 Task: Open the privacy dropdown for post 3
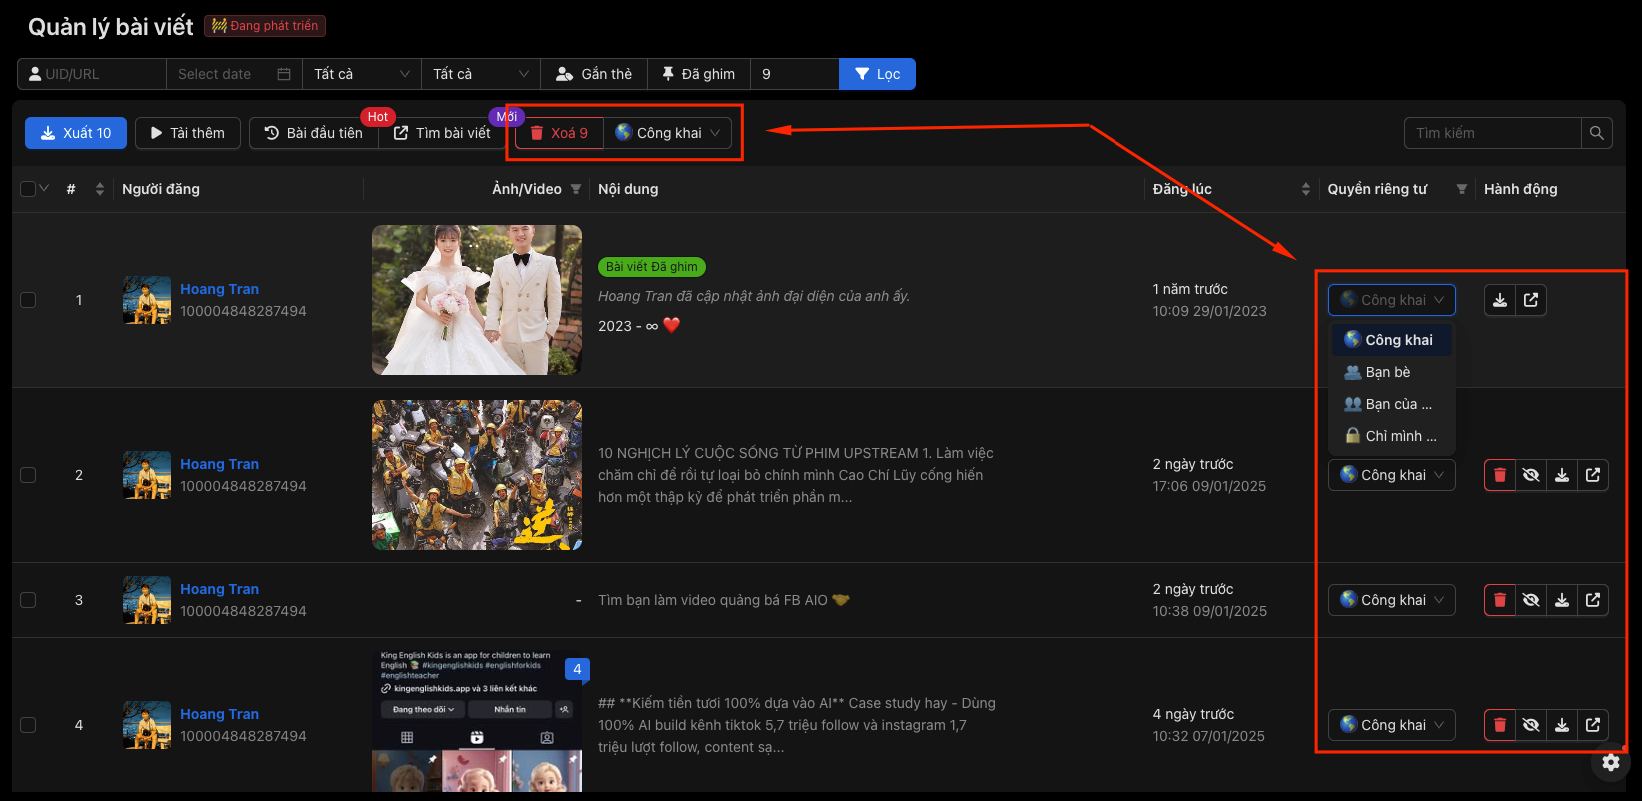click(1392, 600)
